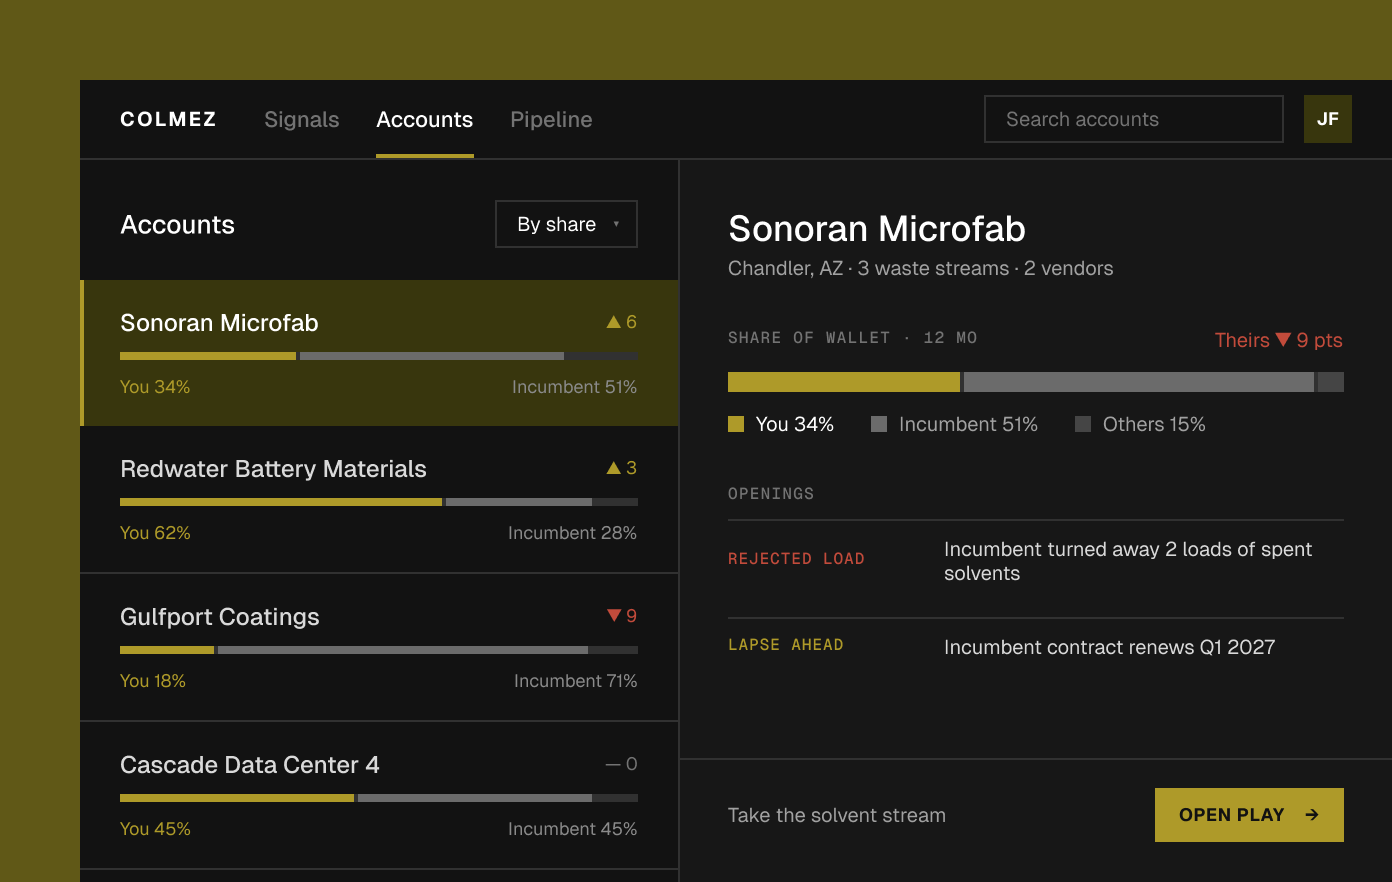Click the up-3 trend indicator on Redwater Battery
Screen dimensions: 1392x882
point(621,468)
